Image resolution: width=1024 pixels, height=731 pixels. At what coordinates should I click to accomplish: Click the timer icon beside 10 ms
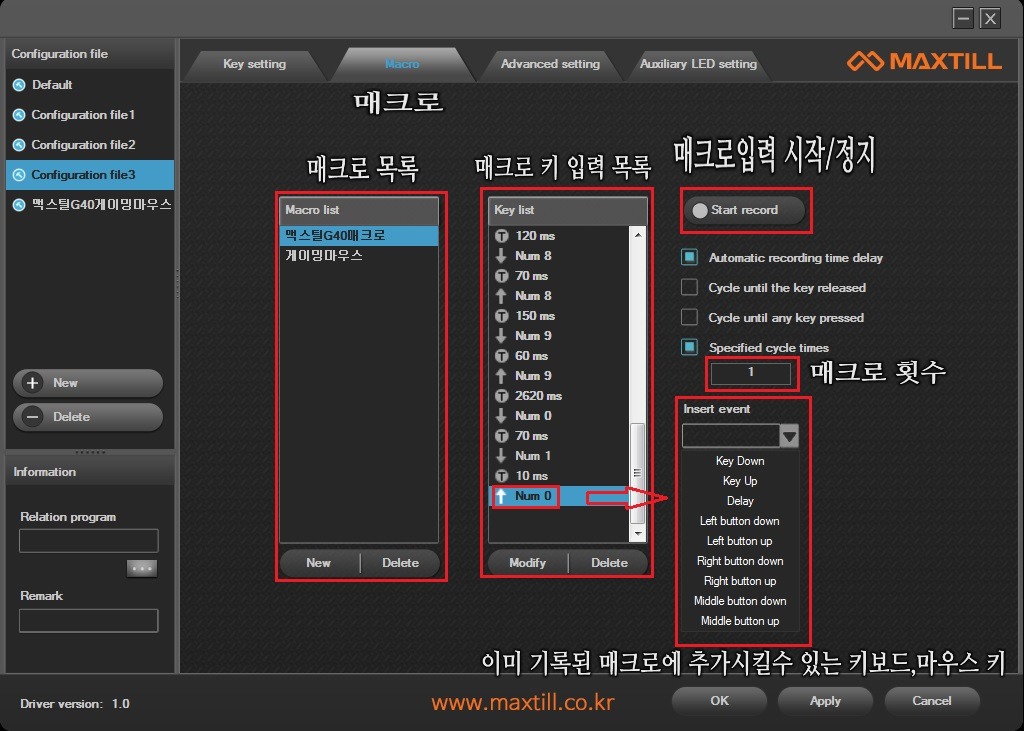click(501, 476)
